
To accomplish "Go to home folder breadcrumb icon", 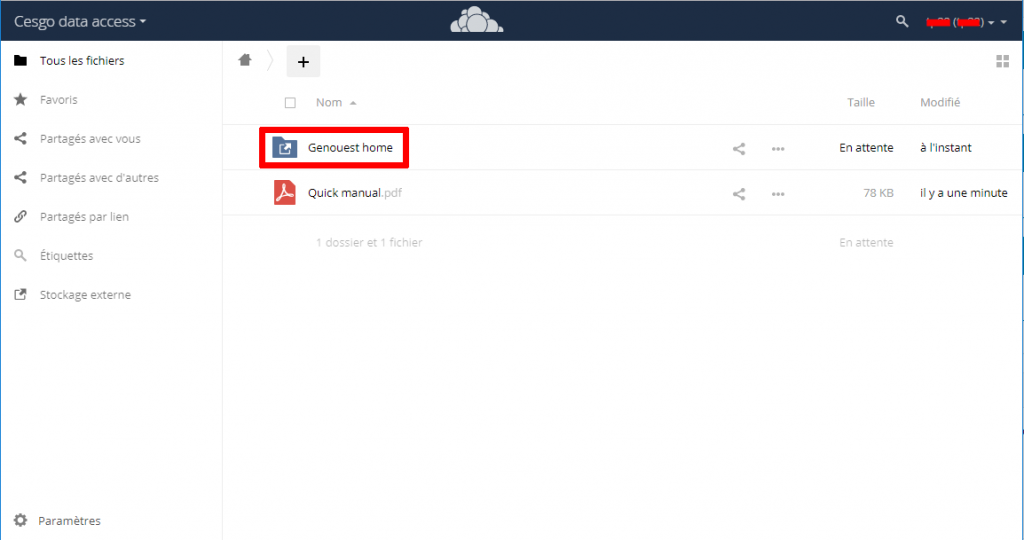I will tap(245, 60).
